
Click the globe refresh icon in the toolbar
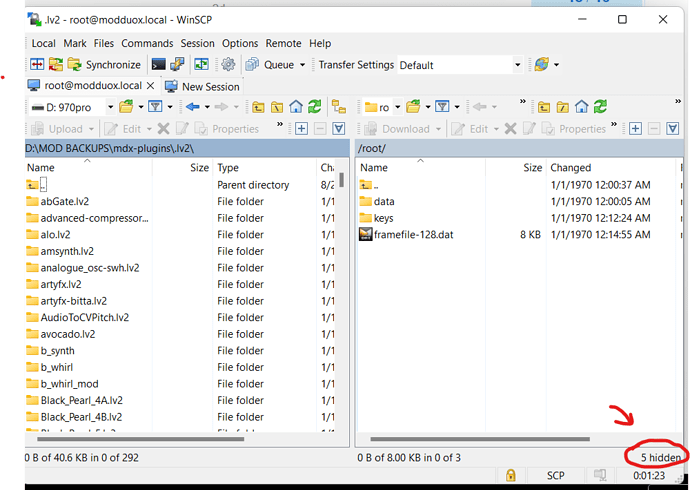pos(541,65)
